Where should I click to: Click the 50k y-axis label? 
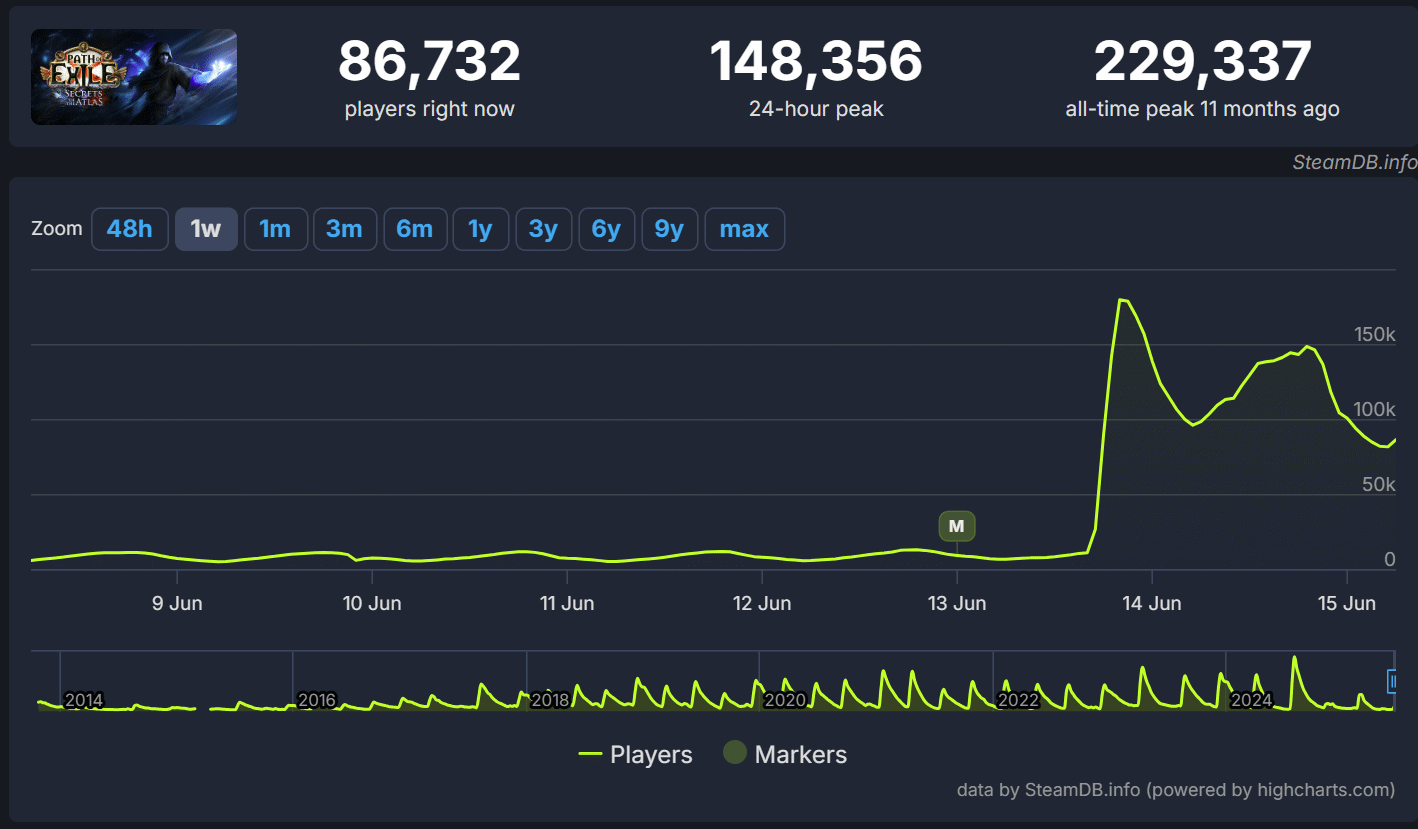click(1379, 485)
